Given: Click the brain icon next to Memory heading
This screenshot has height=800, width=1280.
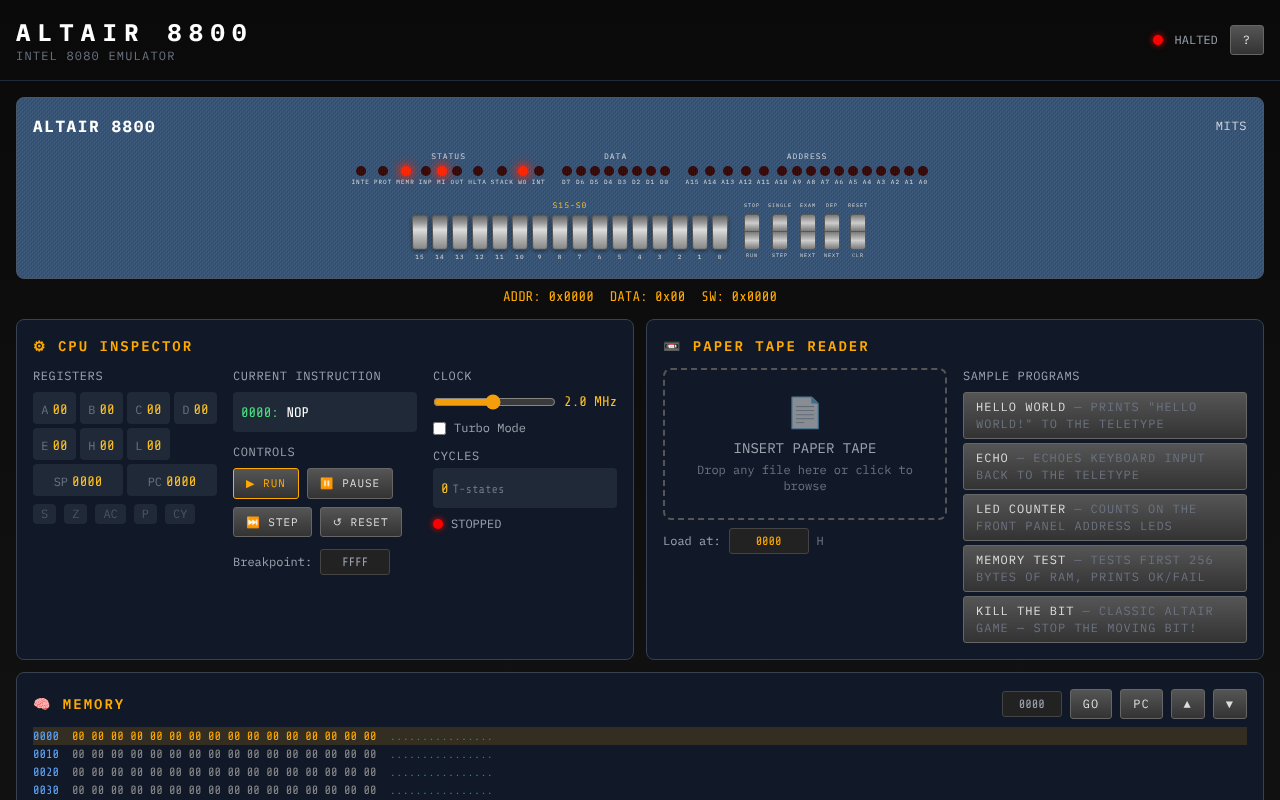Looking at the screenshot, I should (x=40, y=703).
